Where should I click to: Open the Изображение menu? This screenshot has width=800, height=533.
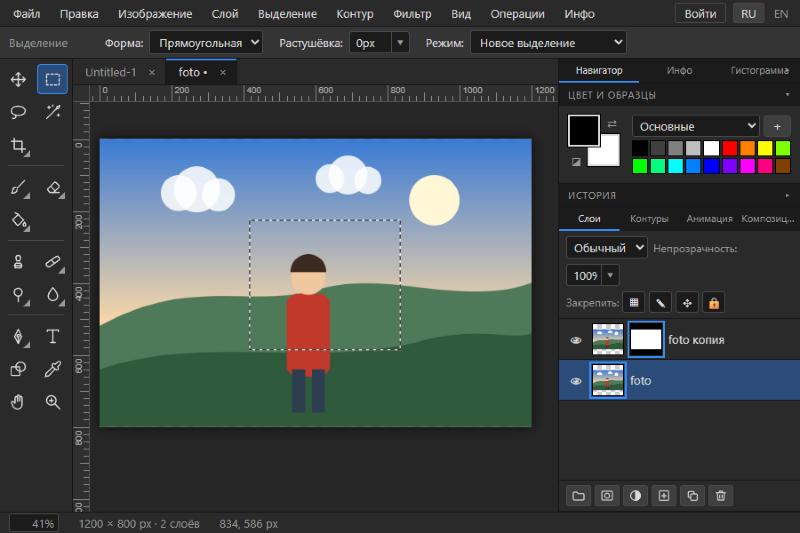tap(155, 14)
